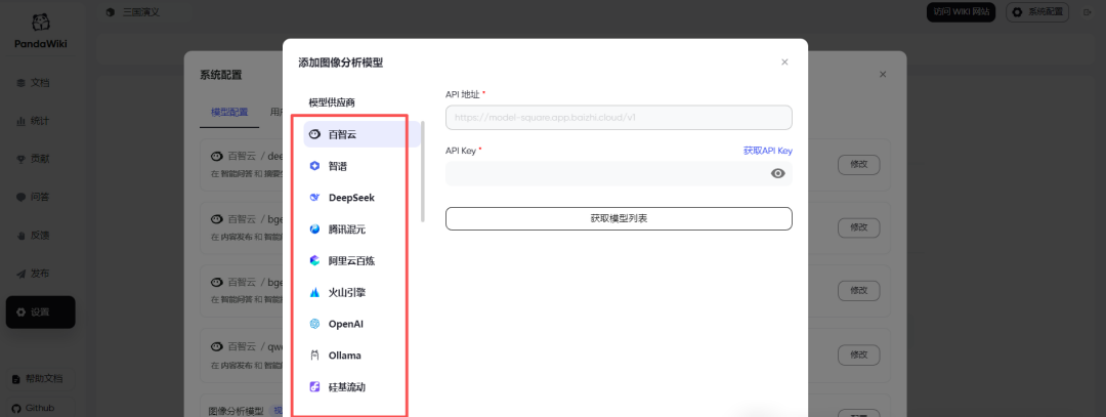Click the 帮助文档 document icon
The image size is (1106, 417).
tap(16, 380)
